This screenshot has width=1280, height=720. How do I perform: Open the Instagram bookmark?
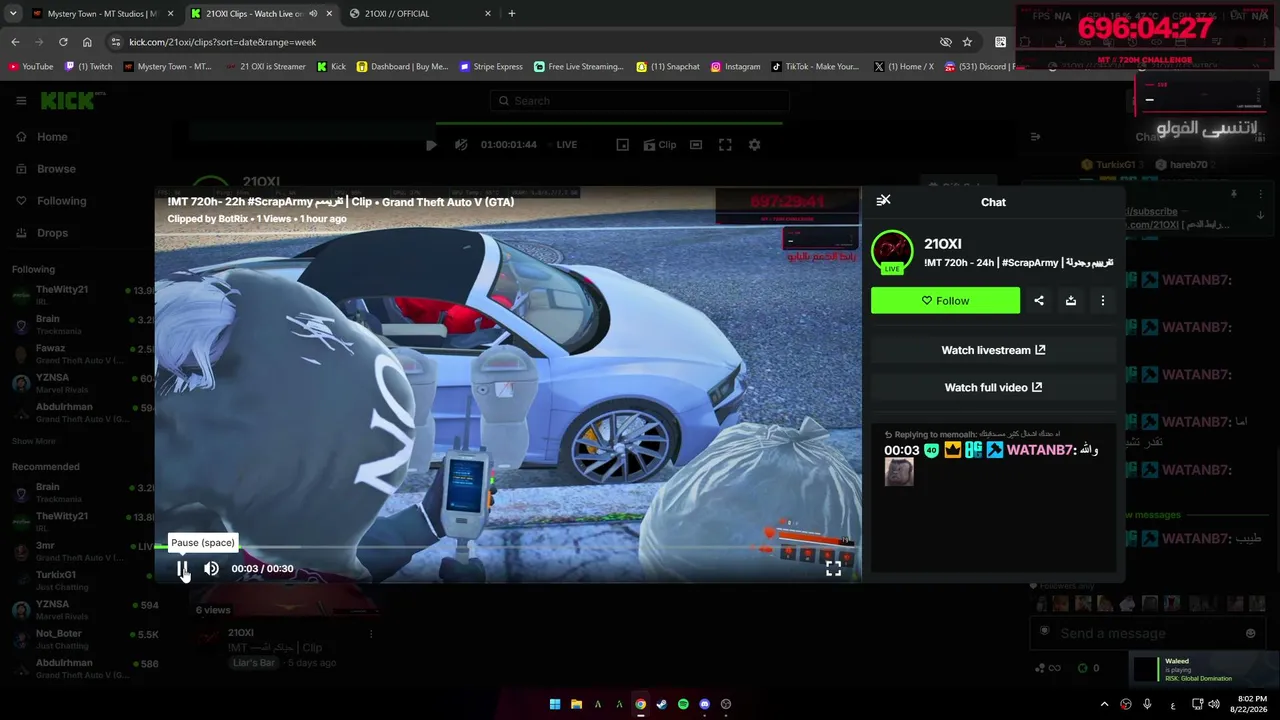pyautogui.click(x=736, y=67)
